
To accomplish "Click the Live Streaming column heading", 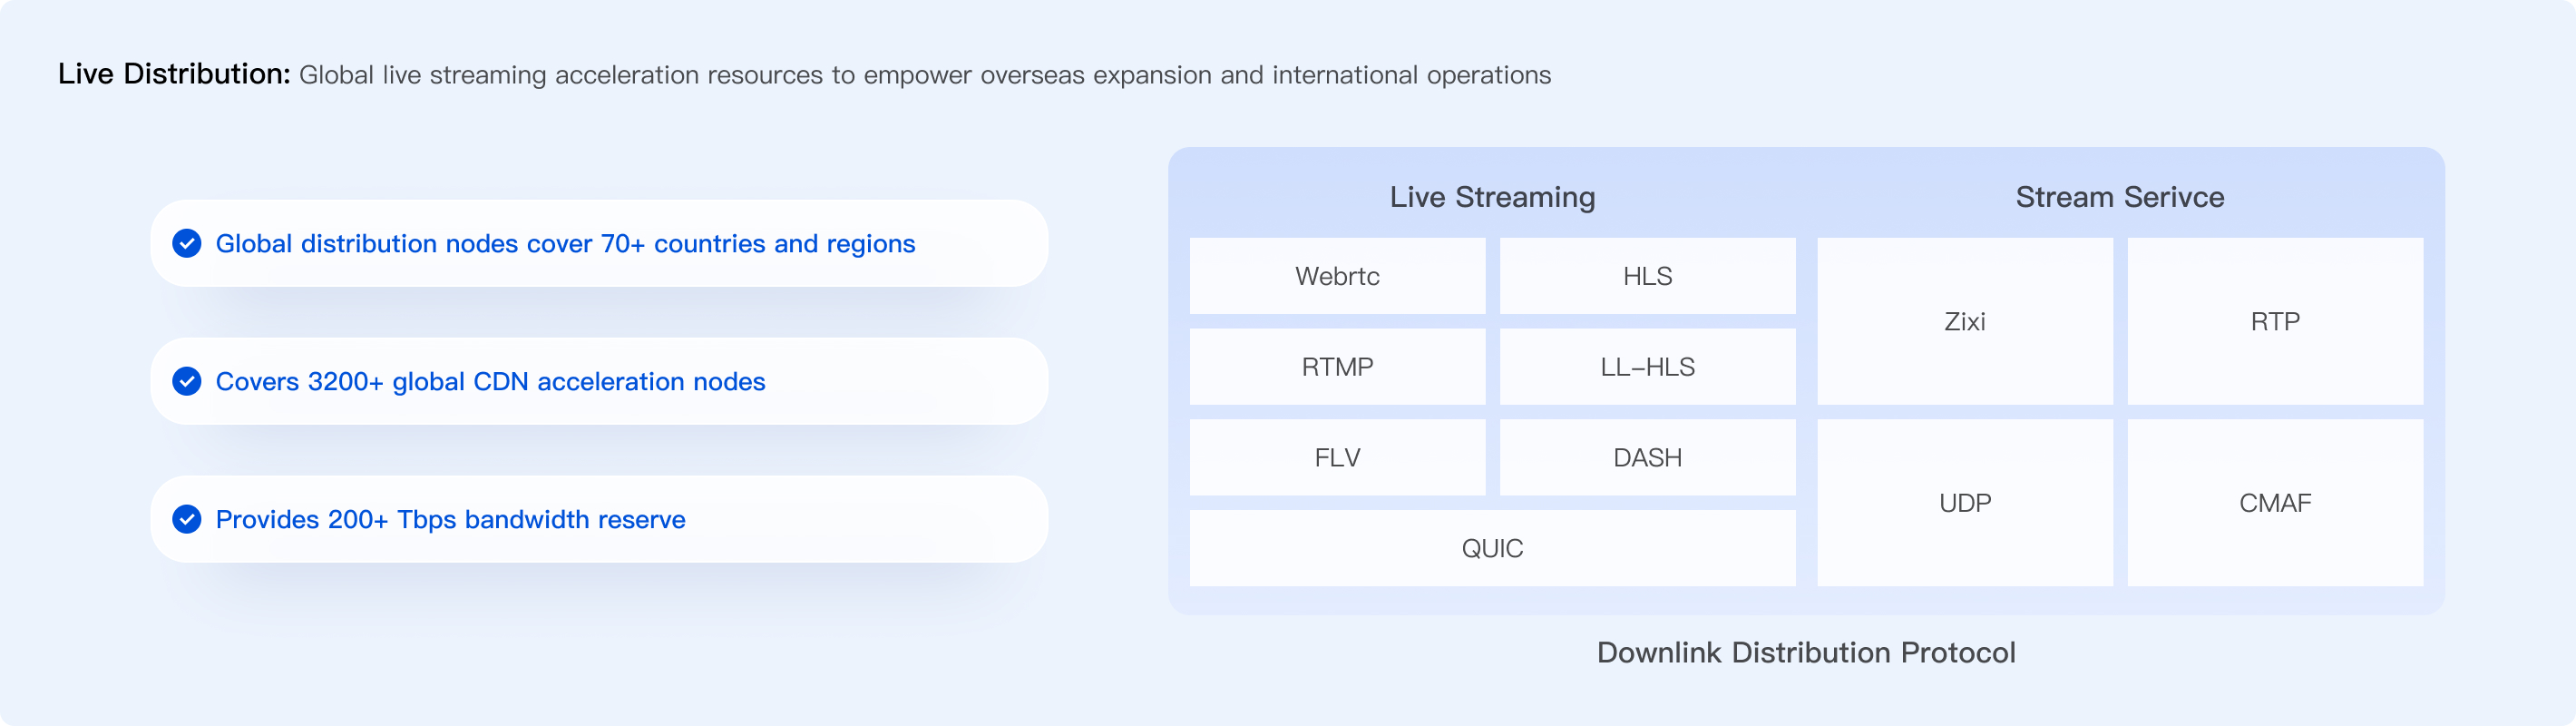I will point(1492,197).
